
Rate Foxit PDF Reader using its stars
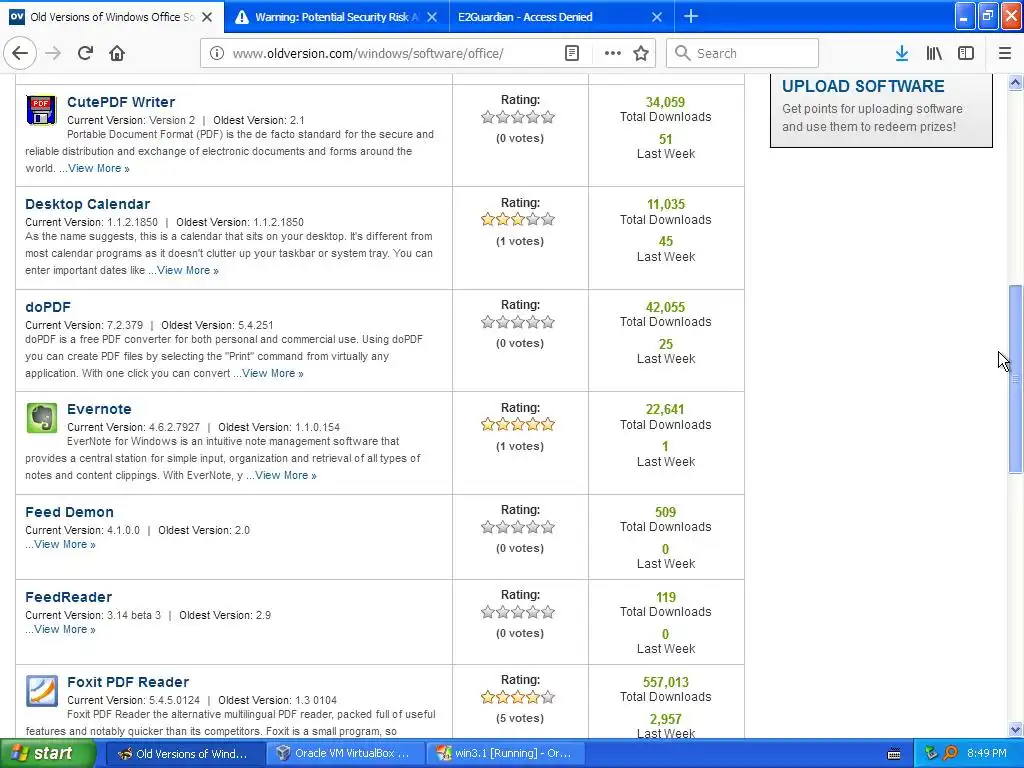pyautogui.click(x=518, y=697)
